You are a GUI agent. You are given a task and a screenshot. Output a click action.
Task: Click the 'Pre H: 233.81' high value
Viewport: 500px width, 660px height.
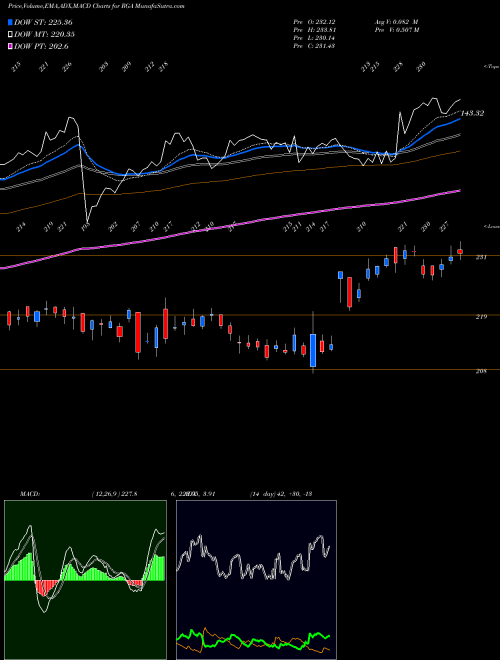[314, 30]
